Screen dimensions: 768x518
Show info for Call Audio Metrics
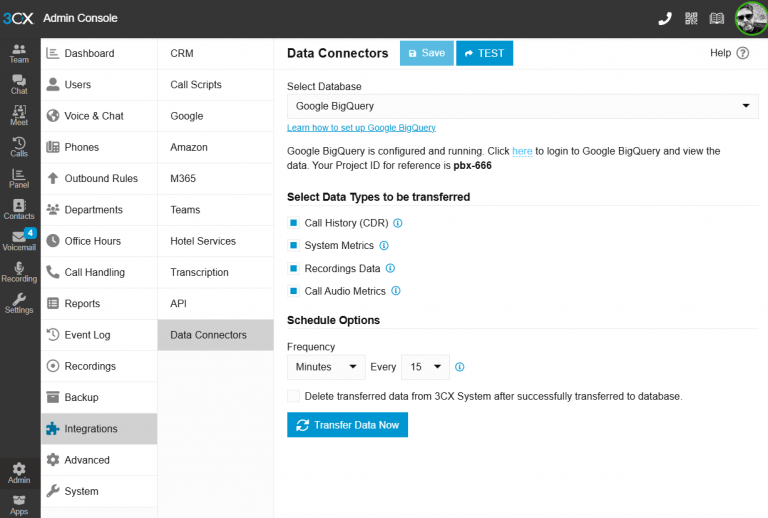pyautogui.click(x=396, y=291)
